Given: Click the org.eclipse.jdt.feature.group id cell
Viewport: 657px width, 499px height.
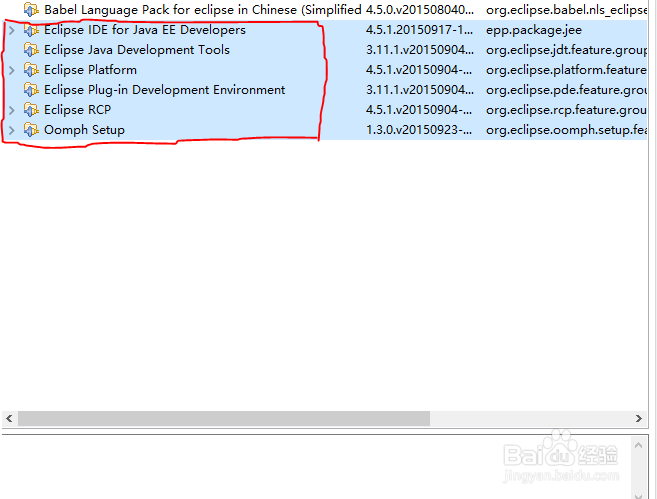Looking at the screenshot, I should 566,50.
